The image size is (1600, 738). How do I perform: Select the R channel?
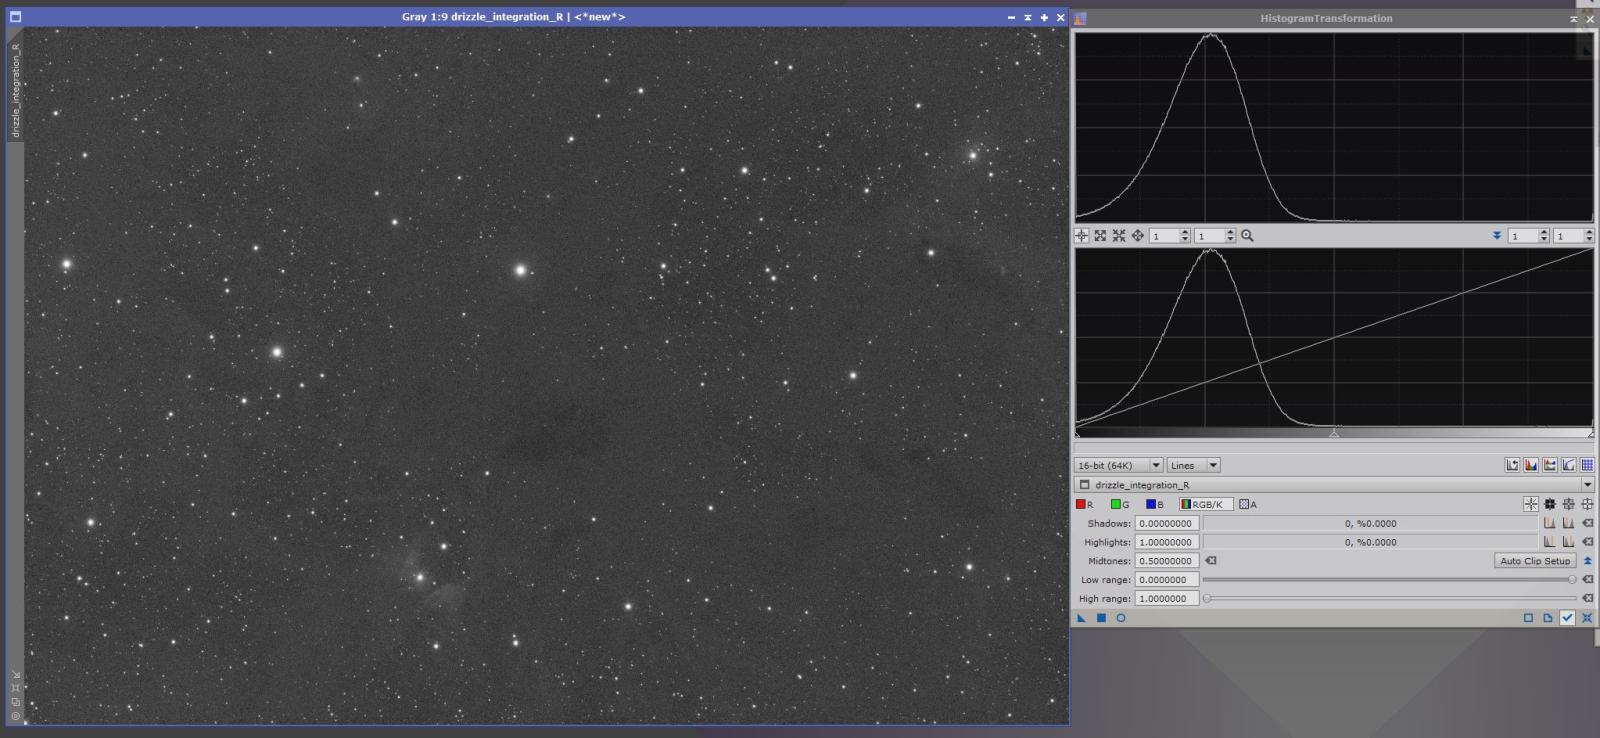1085,504
